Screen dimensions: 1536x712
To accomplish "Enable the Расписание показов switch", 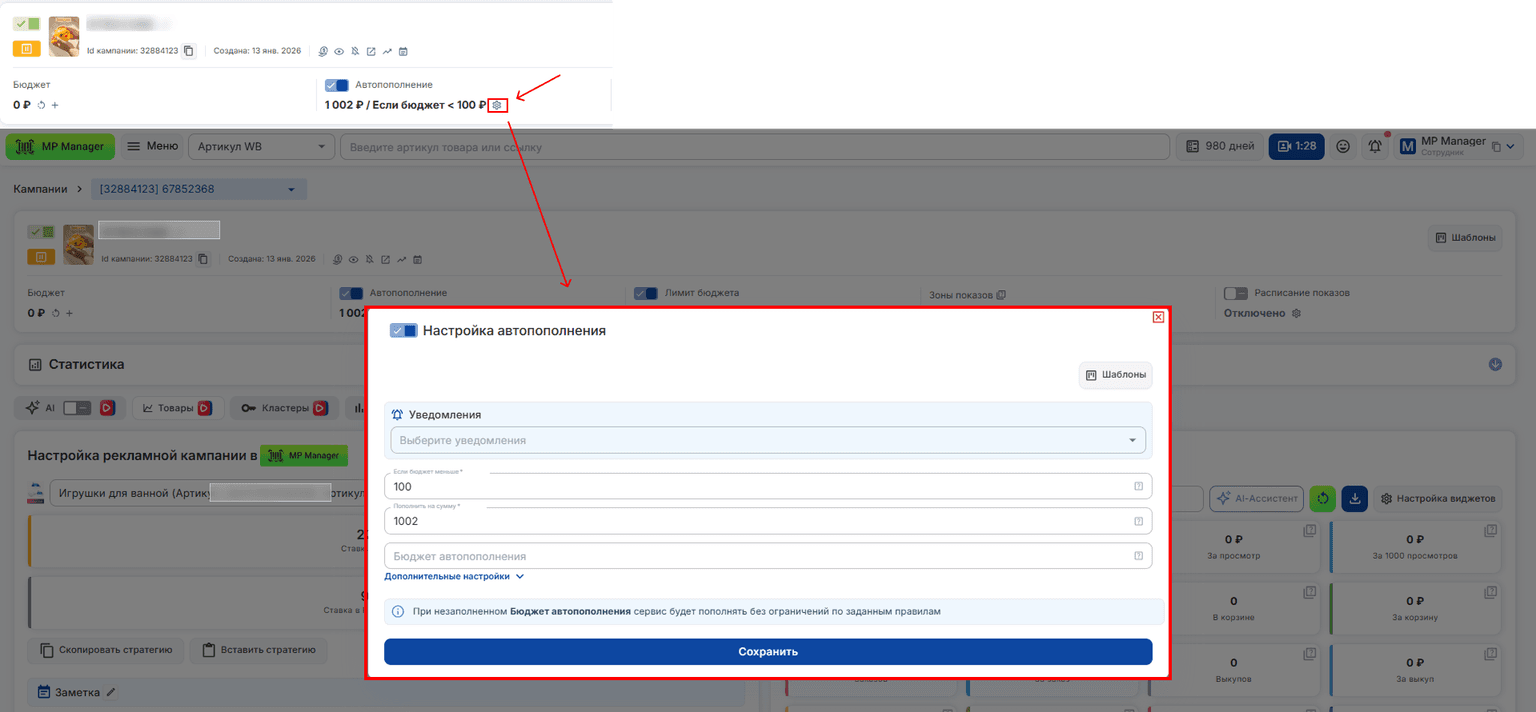I will pos(1236,294).
